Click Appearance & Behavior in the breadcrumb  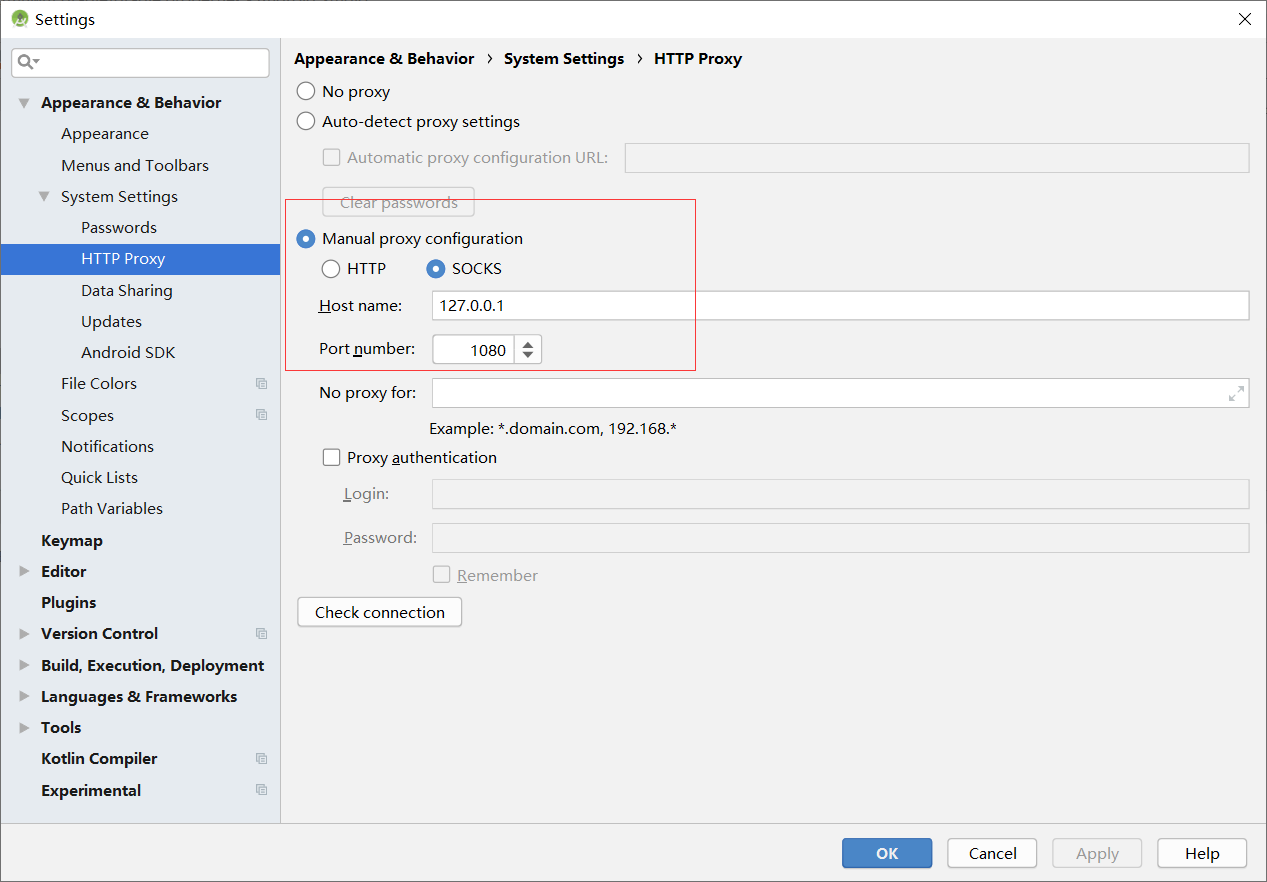tap(384, 59)
